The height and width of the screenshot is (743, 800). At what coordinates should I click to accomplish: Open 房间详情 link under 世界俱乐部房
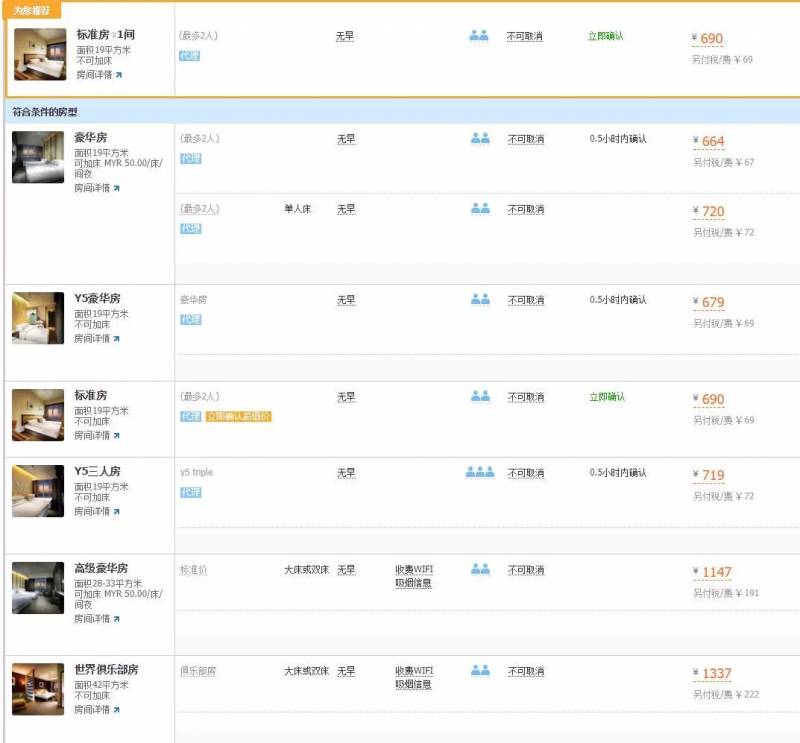pos(97,710)
